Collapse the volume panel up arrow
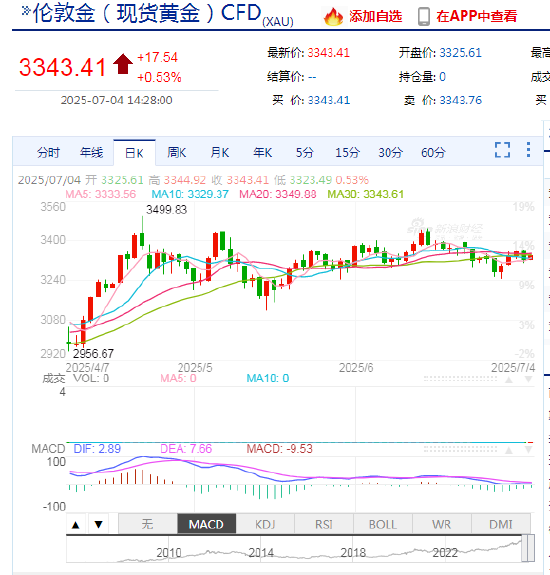Image resolution: width=550 pixels, height=575 pixels. [x=509, y=380]
